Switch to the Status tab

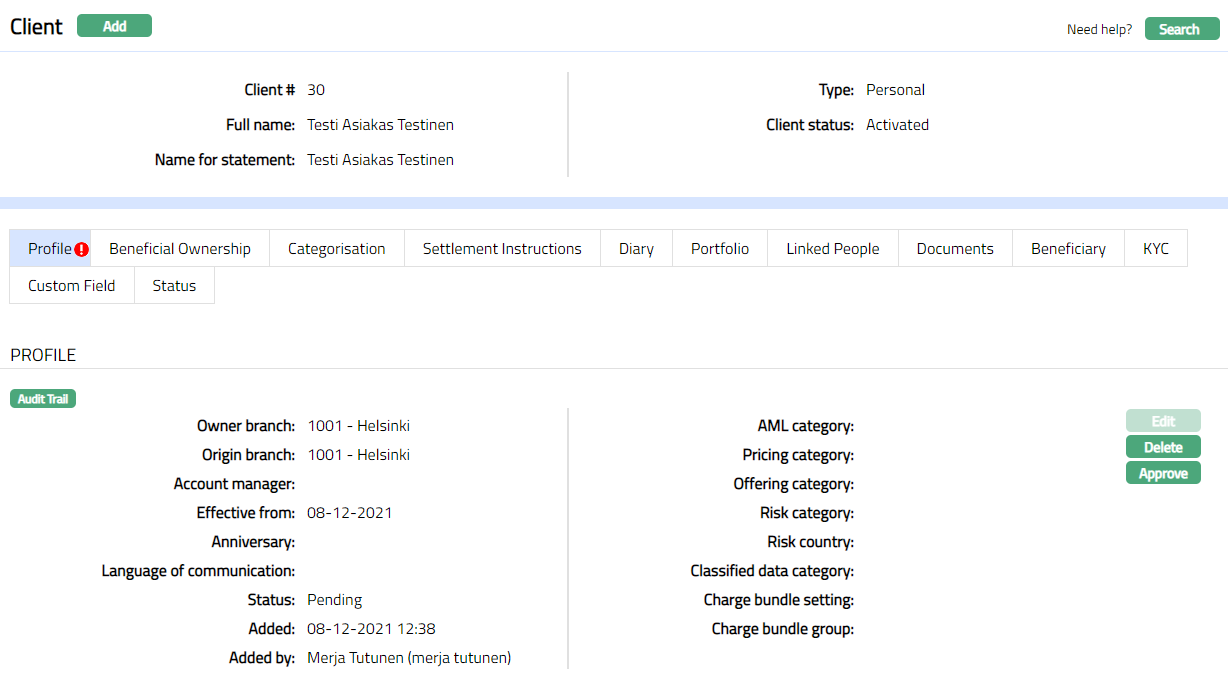pos(174,286)
